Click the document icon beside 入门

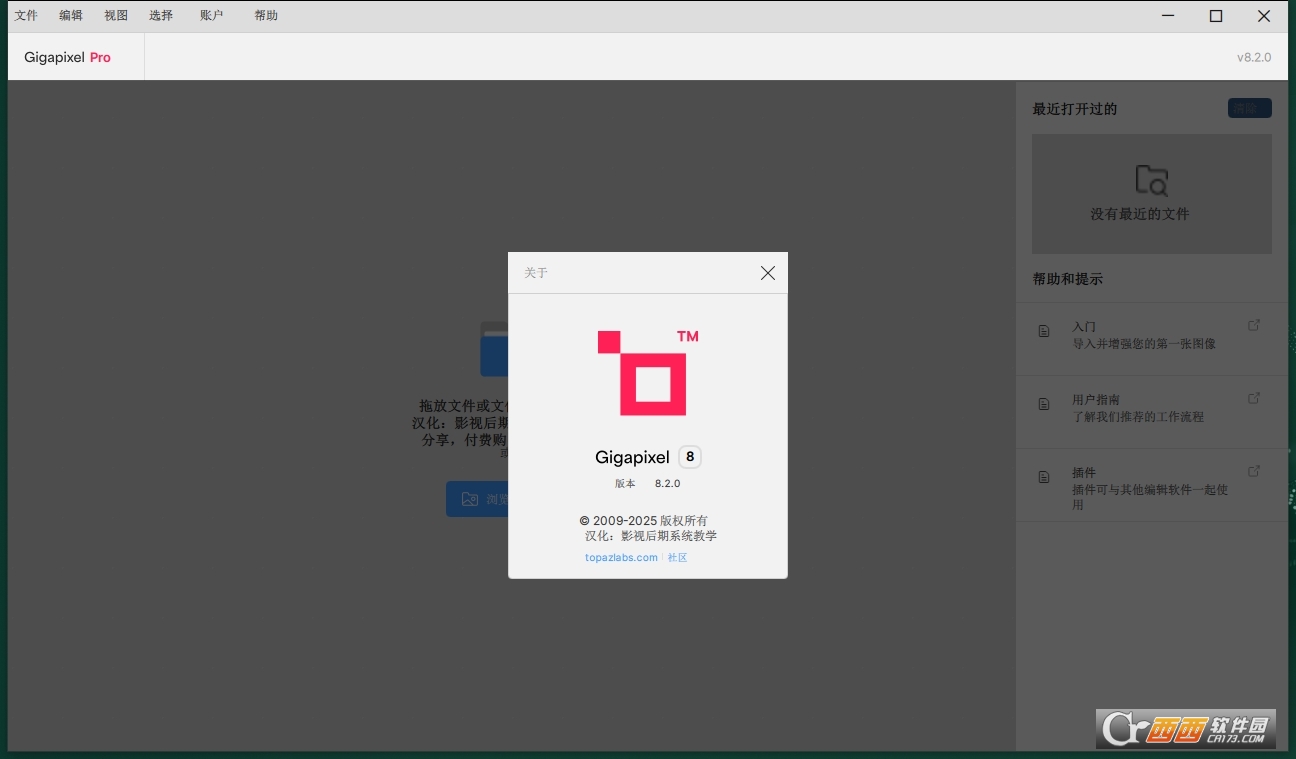coord(1044,331)
